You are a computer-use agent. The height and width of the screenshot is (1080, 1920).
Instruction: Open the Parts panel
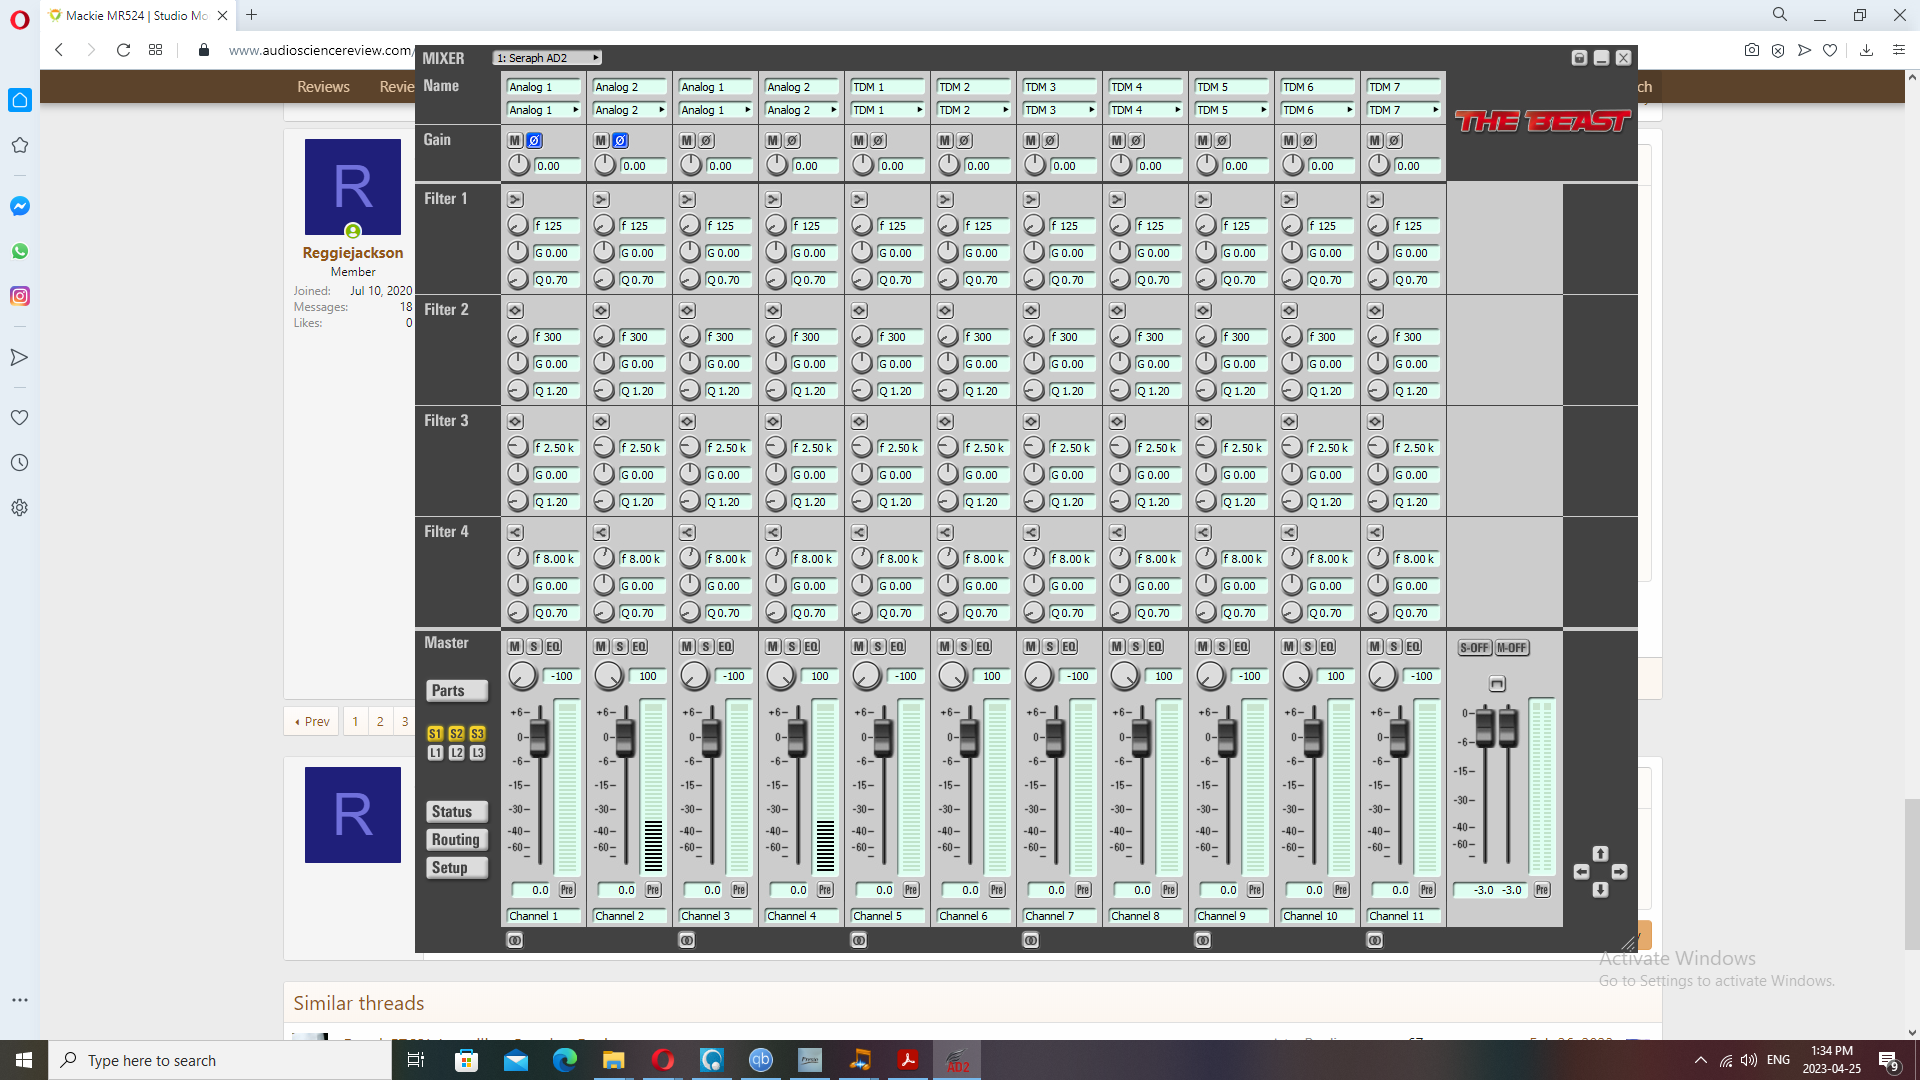[x=457, y=691]
